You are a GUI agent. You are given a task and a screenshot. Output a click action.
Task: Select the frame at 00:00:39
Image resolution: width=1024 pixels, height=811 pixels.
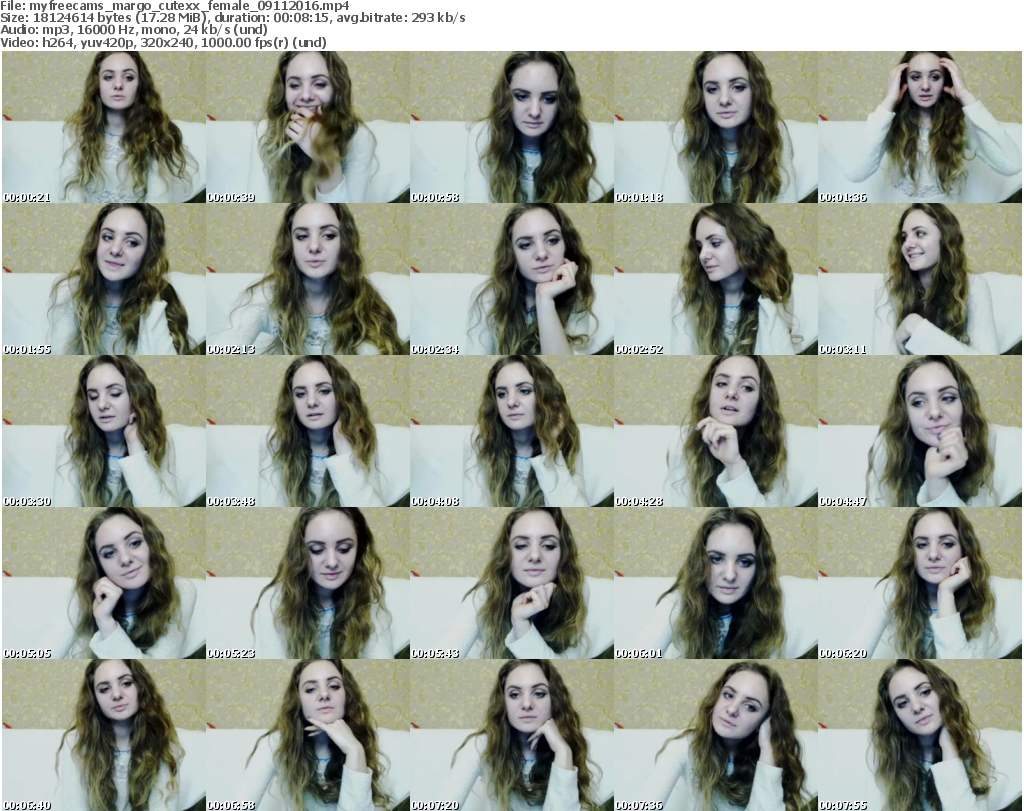(x=308, y=127)
